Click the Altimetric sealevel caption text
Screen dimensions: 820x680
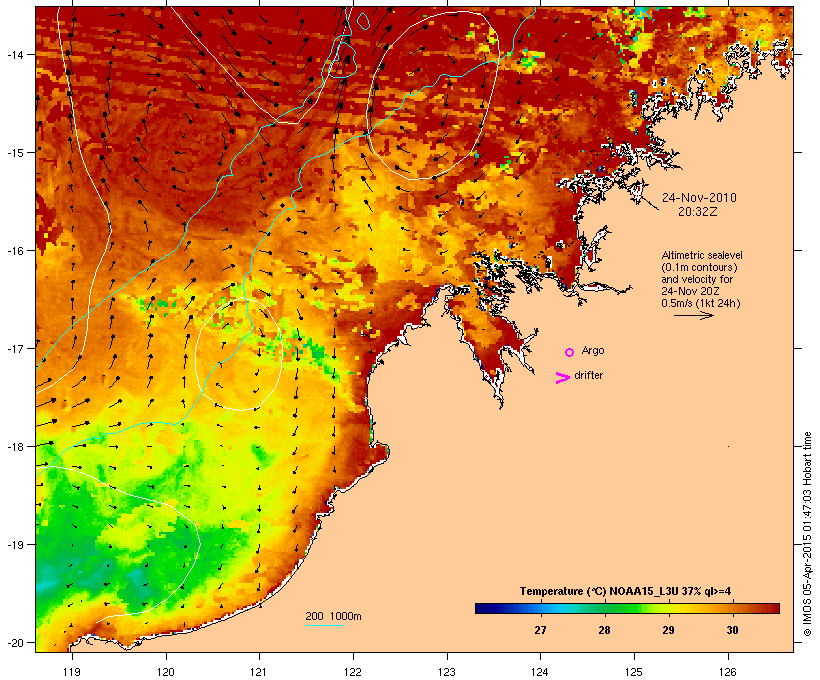[702, 255]
